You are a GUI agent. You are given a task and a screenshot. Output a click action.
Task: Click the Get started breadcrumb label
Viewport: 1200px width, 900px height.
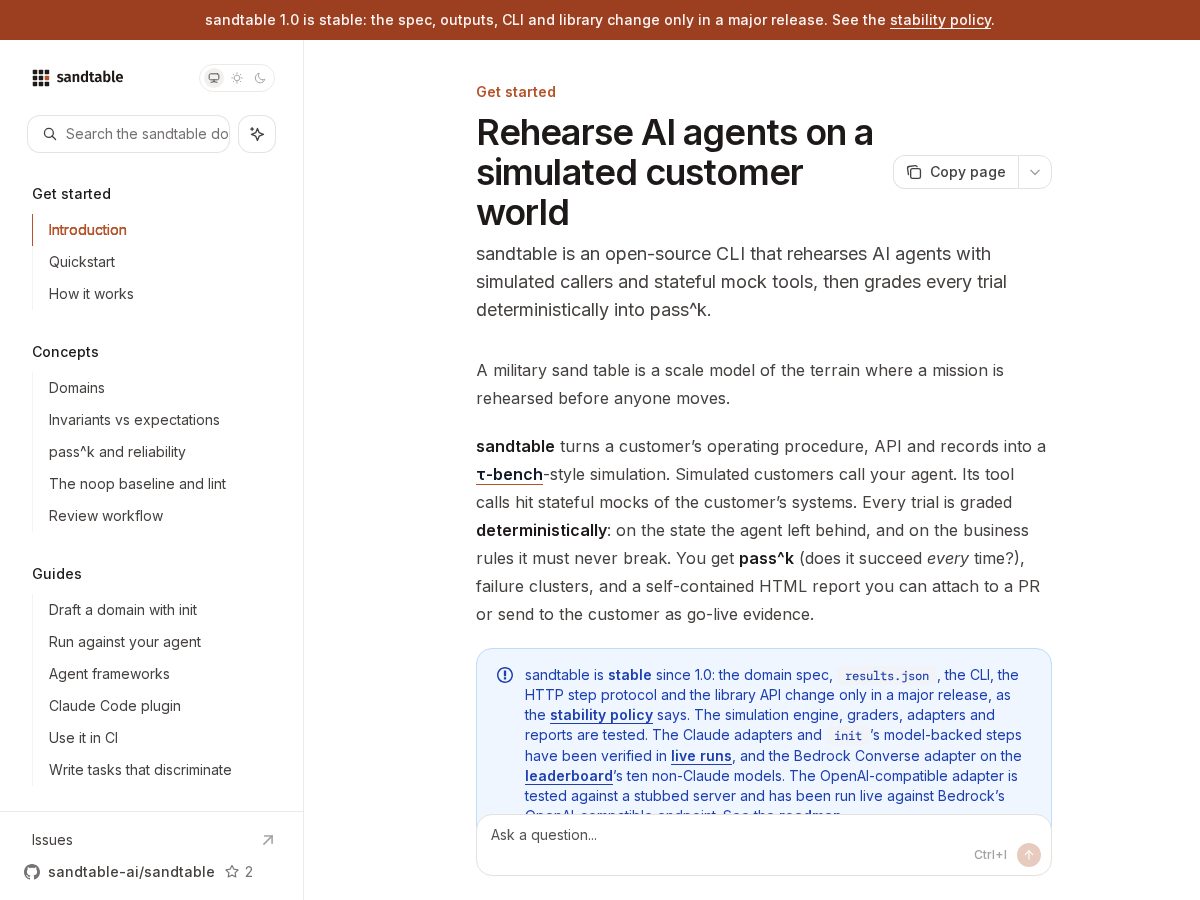tap(516, 92)
